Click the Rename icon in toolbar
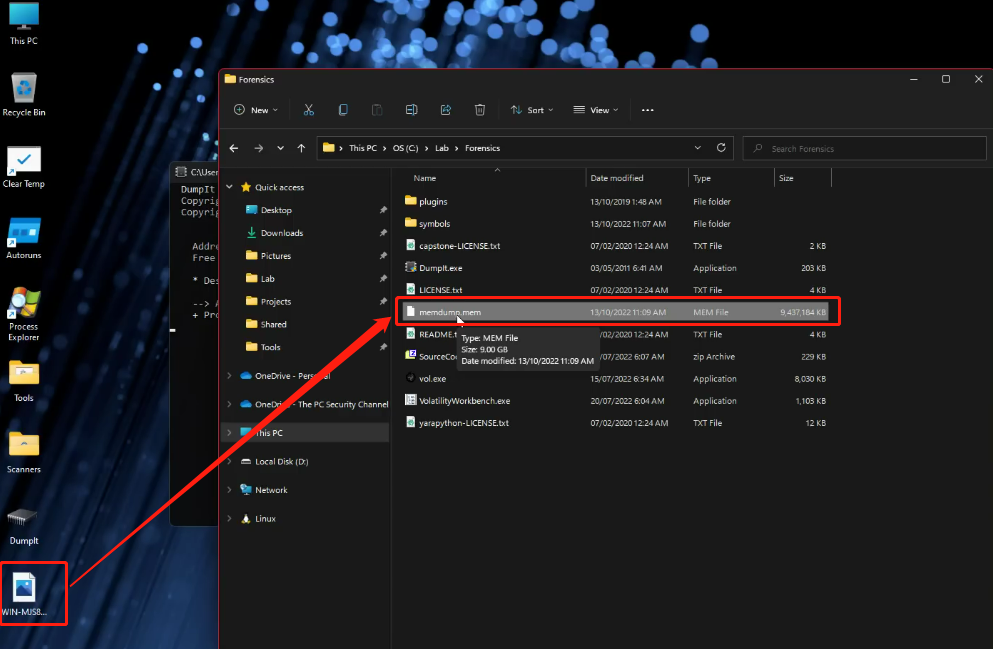This screenshot has width=993, height=649. click(411, 110)
